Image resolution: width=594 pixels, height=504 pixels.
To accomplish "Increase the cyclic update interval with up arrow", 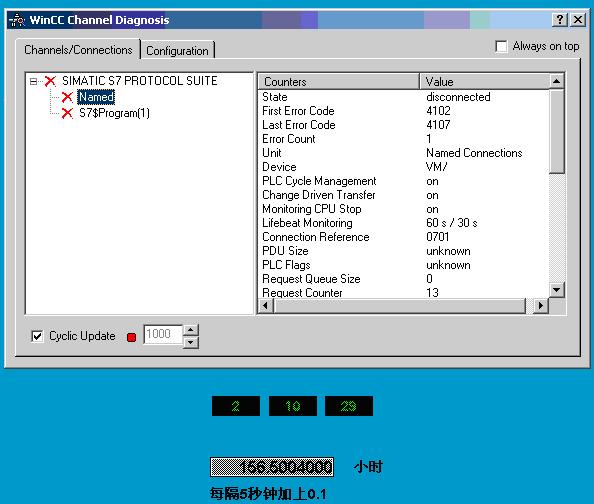I will click(x=191, y=329).
